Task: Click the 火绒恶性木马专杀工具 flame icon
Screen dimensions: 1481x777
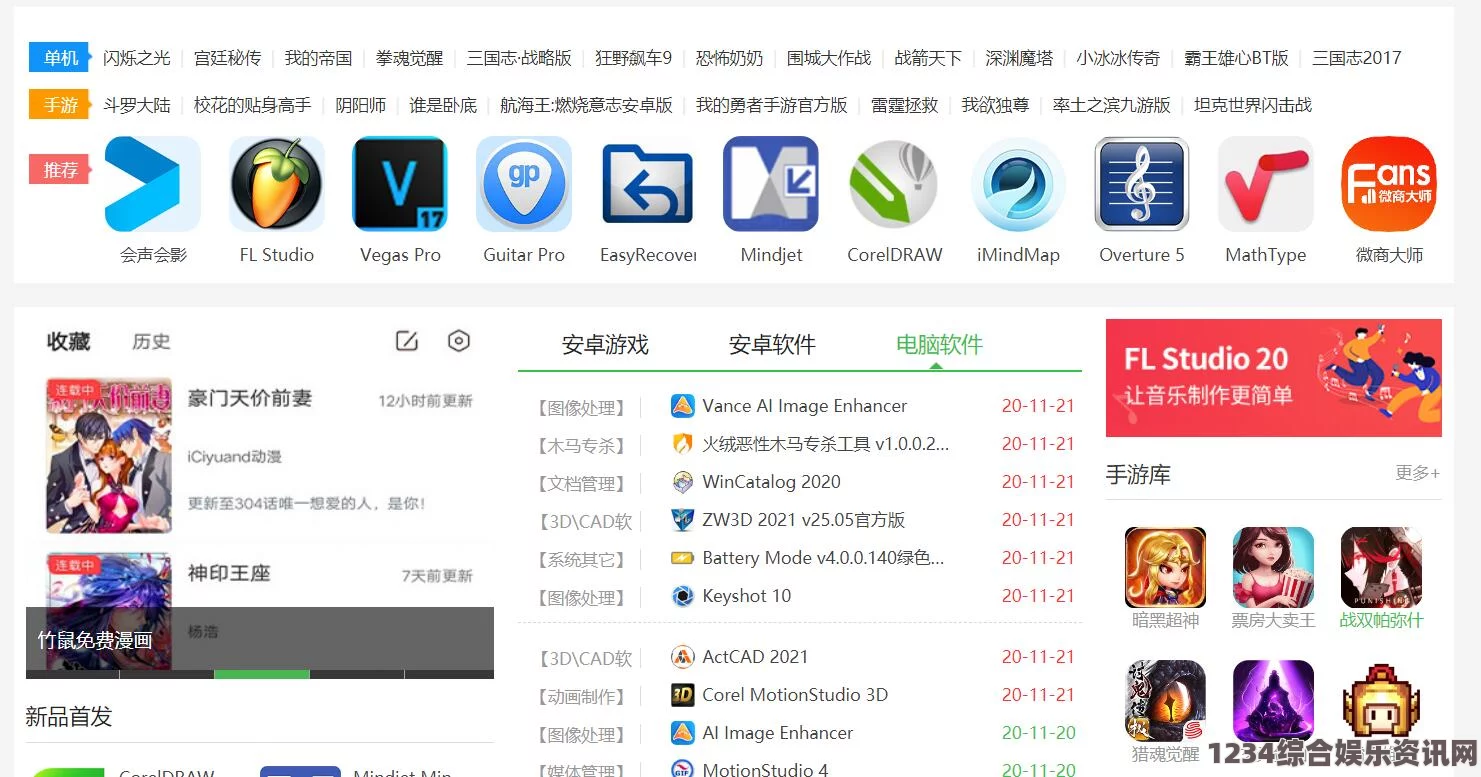Action: pyautogui.click(x=682, y=444)
